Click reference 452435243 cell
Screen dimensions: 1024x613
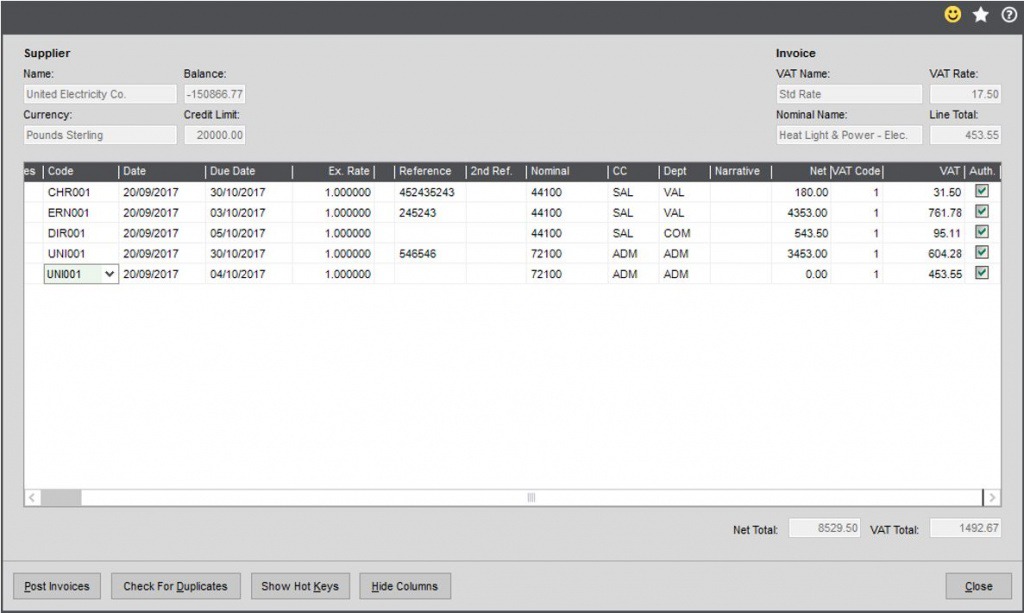pos(430,193)
